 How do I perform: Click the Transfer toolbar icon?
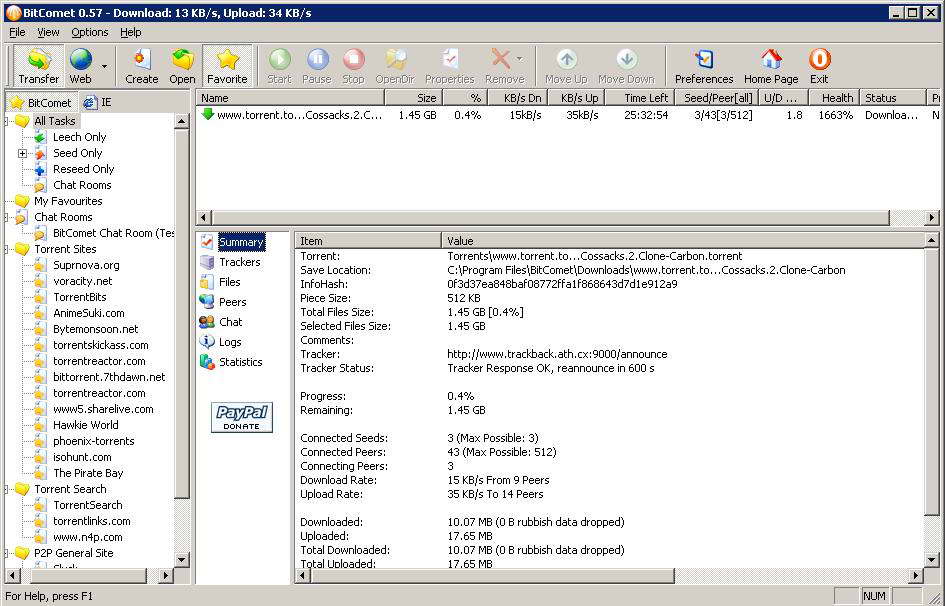(39, 66)
